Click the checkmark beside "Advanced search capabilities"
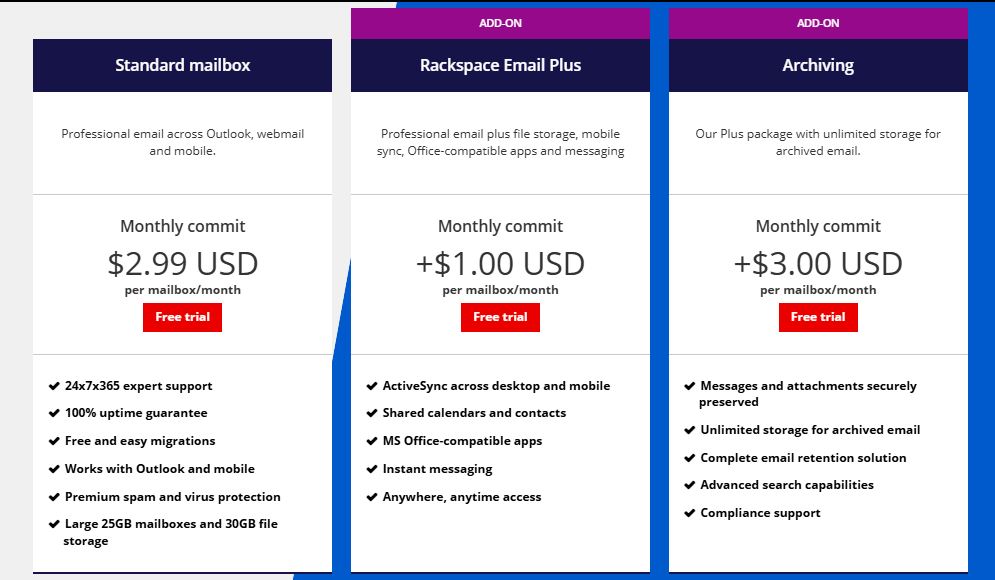The height and width of the screenshot is (580, 995). tap(689, 485)
